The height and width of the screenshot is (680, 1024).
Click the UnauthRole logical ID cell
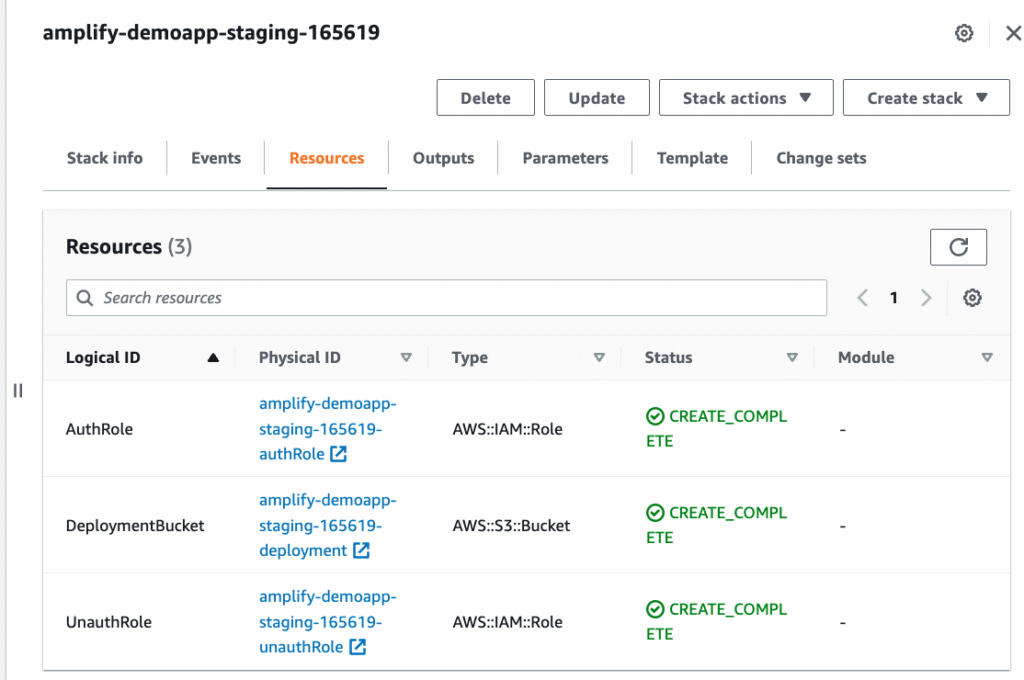[108, 623]
